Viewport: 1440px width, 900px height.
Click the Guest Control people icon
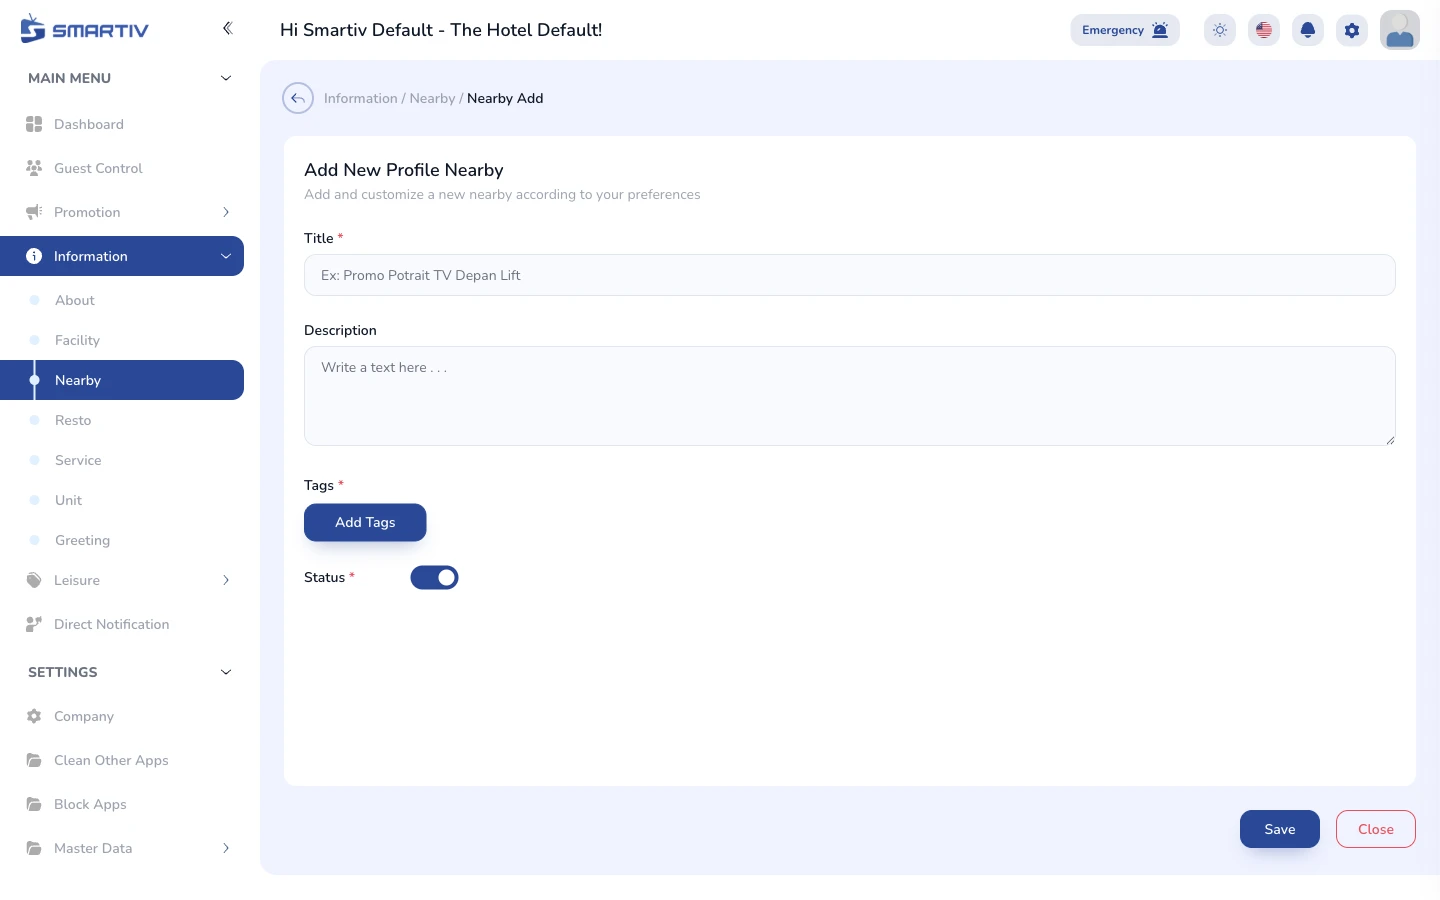point(34,168)
